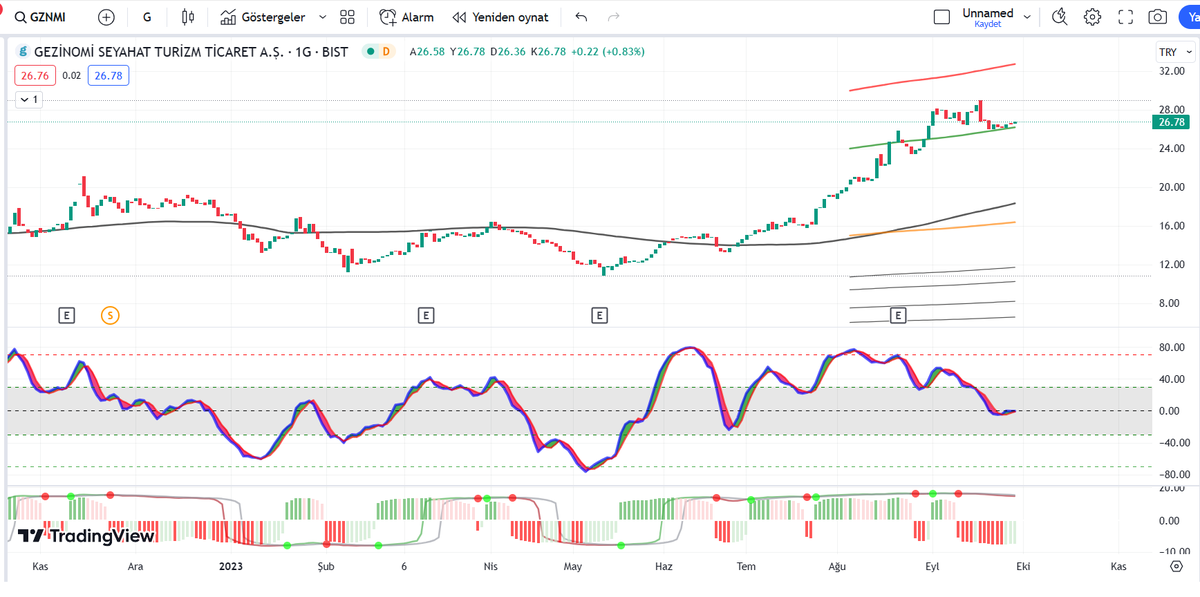This screenshot has height=597, width=1200.
Task: Click the 32.00 price scale label
Action: (1172, 72)
